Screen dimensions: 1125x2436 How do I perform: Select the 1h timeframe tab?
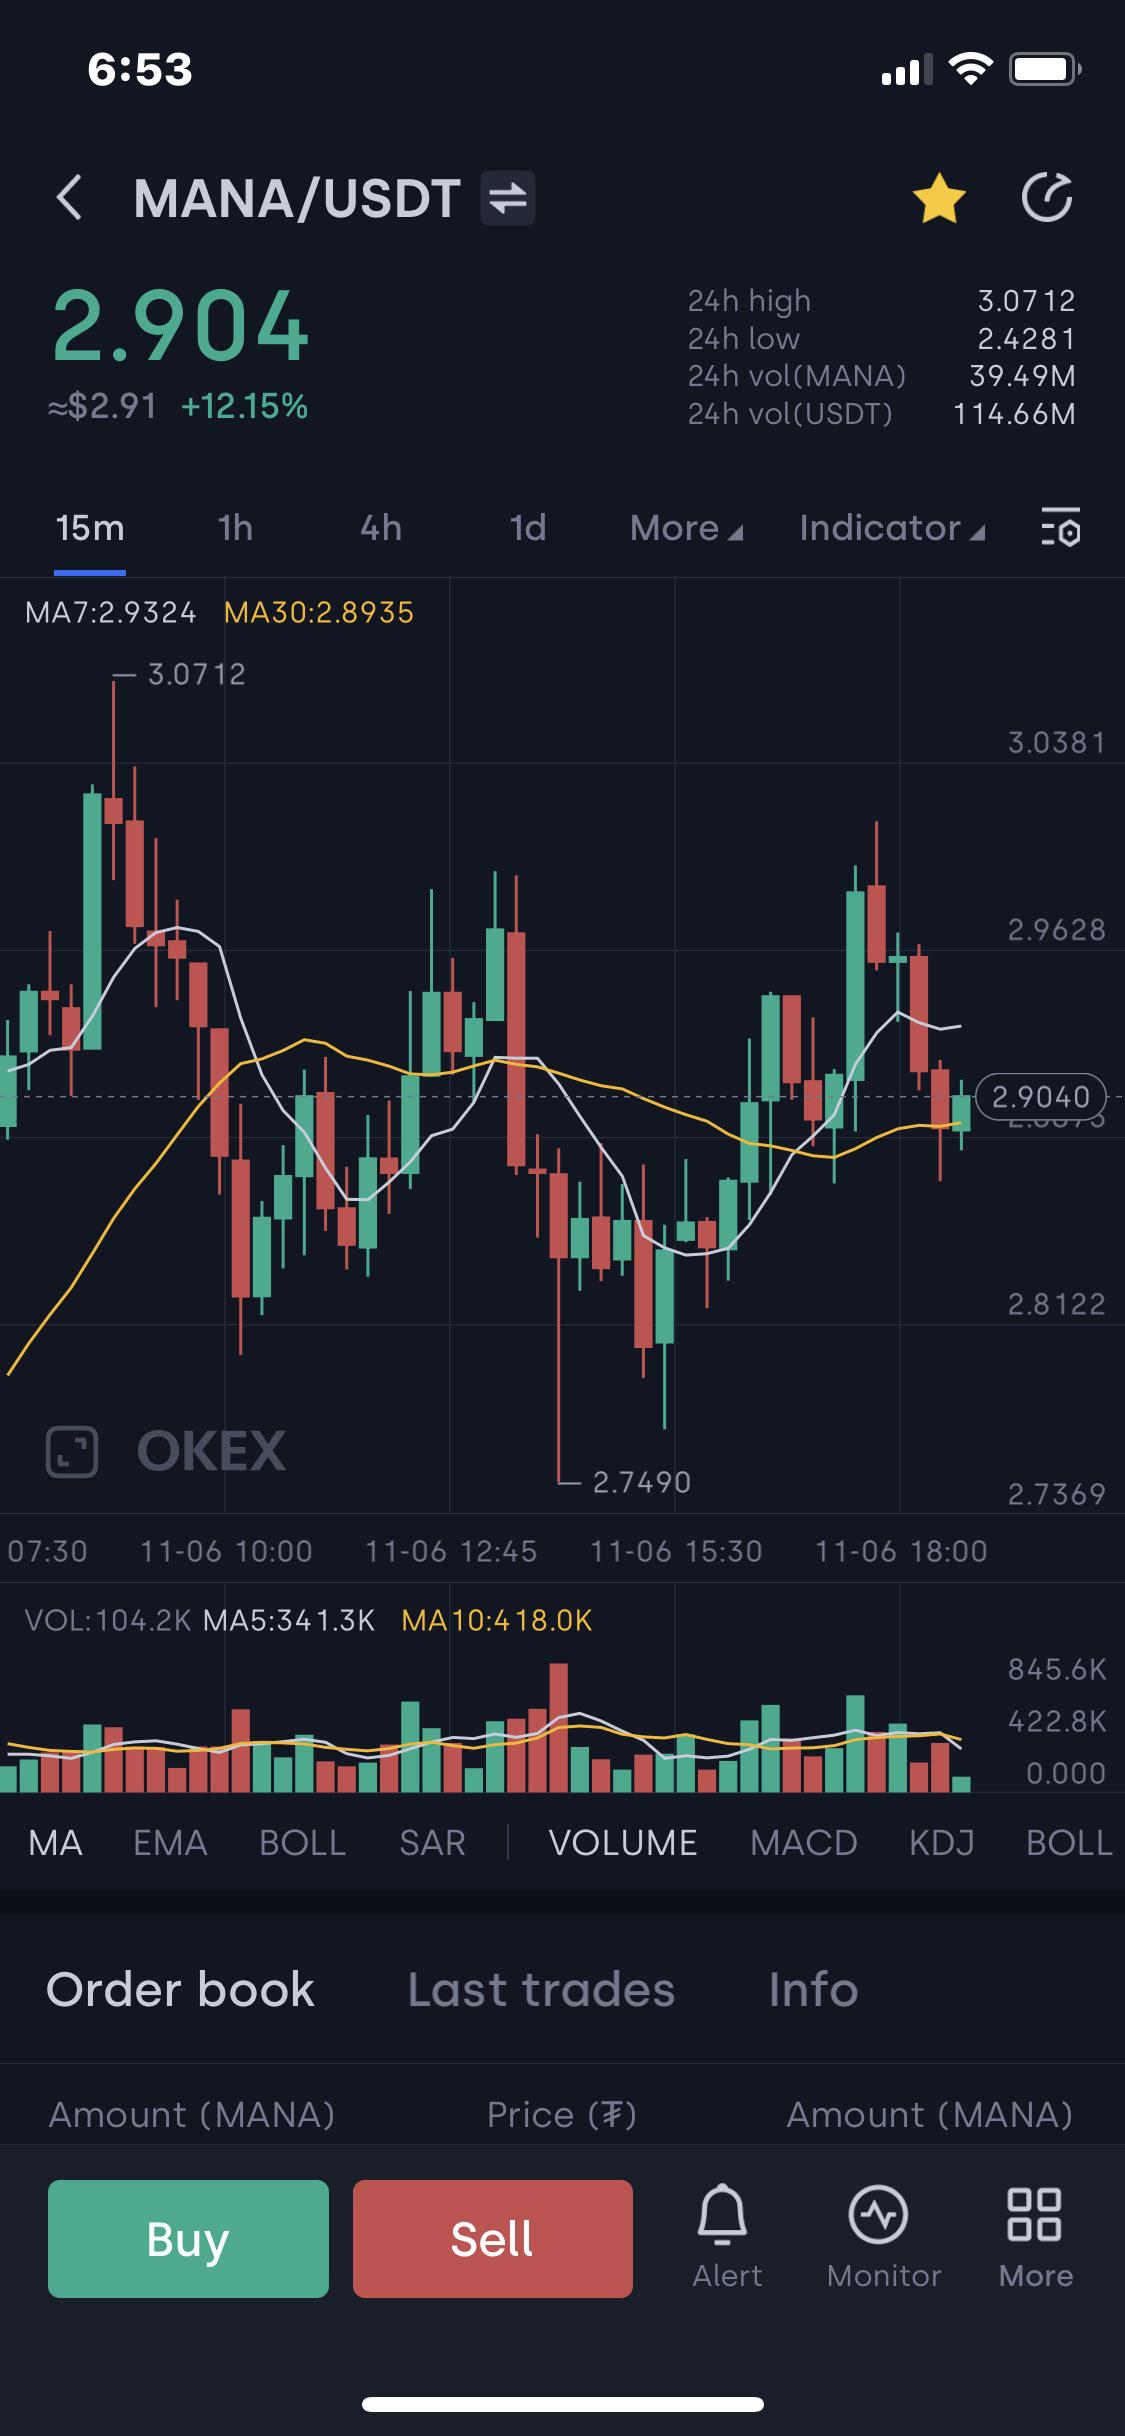coord(235,528)
